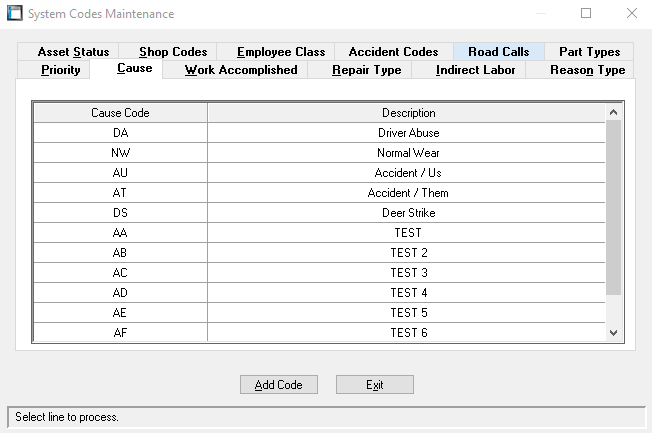Open the Work Accomplished tab
This screenshot has height=433, width=652.
point(241,70)
